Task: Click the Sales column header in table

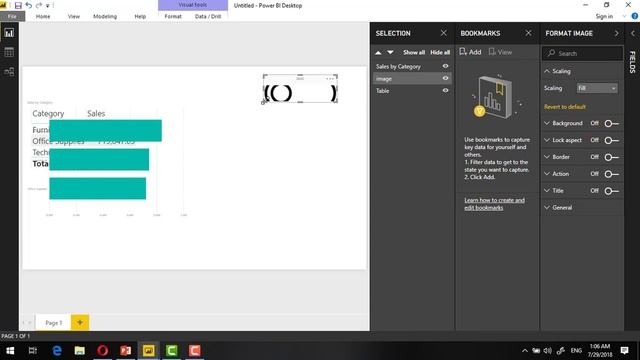Action: [x=96, y=113]
